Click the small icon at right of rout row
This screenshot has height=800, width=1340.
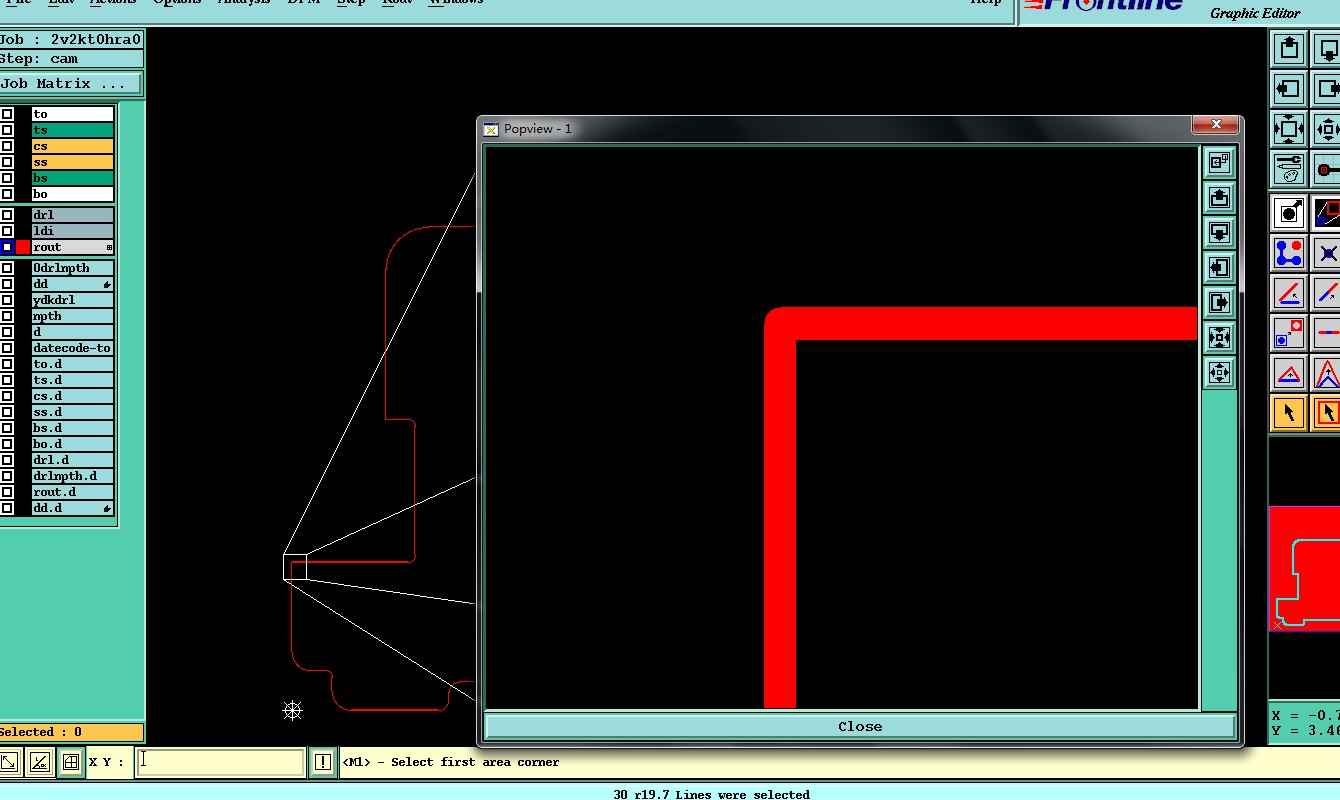coord(109,247)
